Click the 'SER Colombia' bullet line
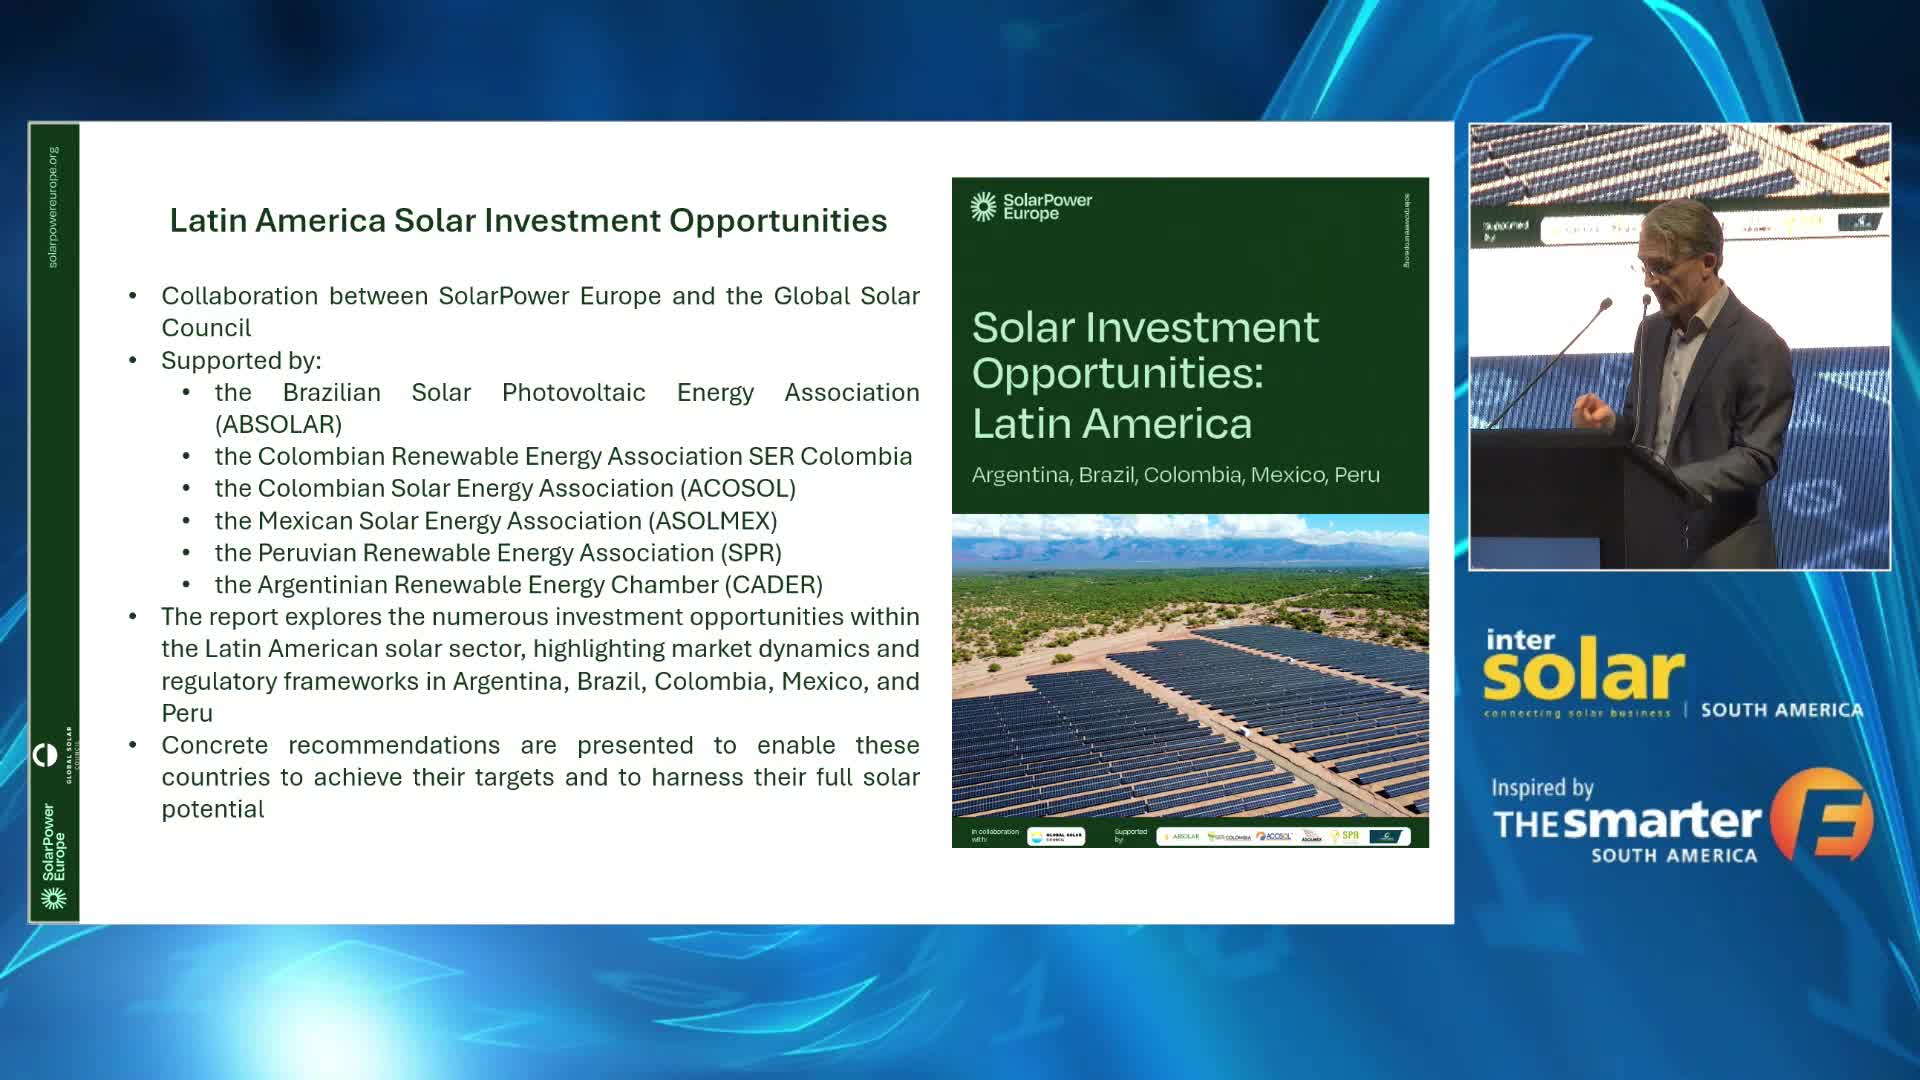Image resolution: width=1920 pixels, height=1080 pixels. coord(563,456)
